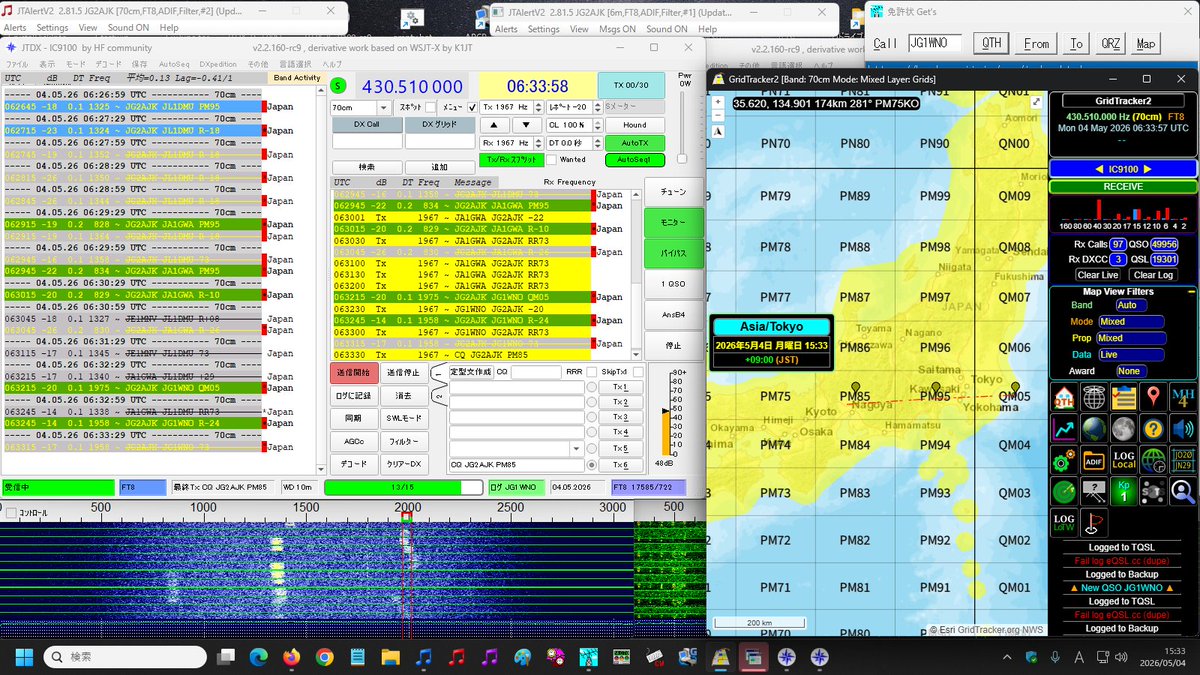Click the Earth globe icon in GridTracker2
Image resolution: width=1200 pixels, height=675 pixels.
(x=1094, y=429)
